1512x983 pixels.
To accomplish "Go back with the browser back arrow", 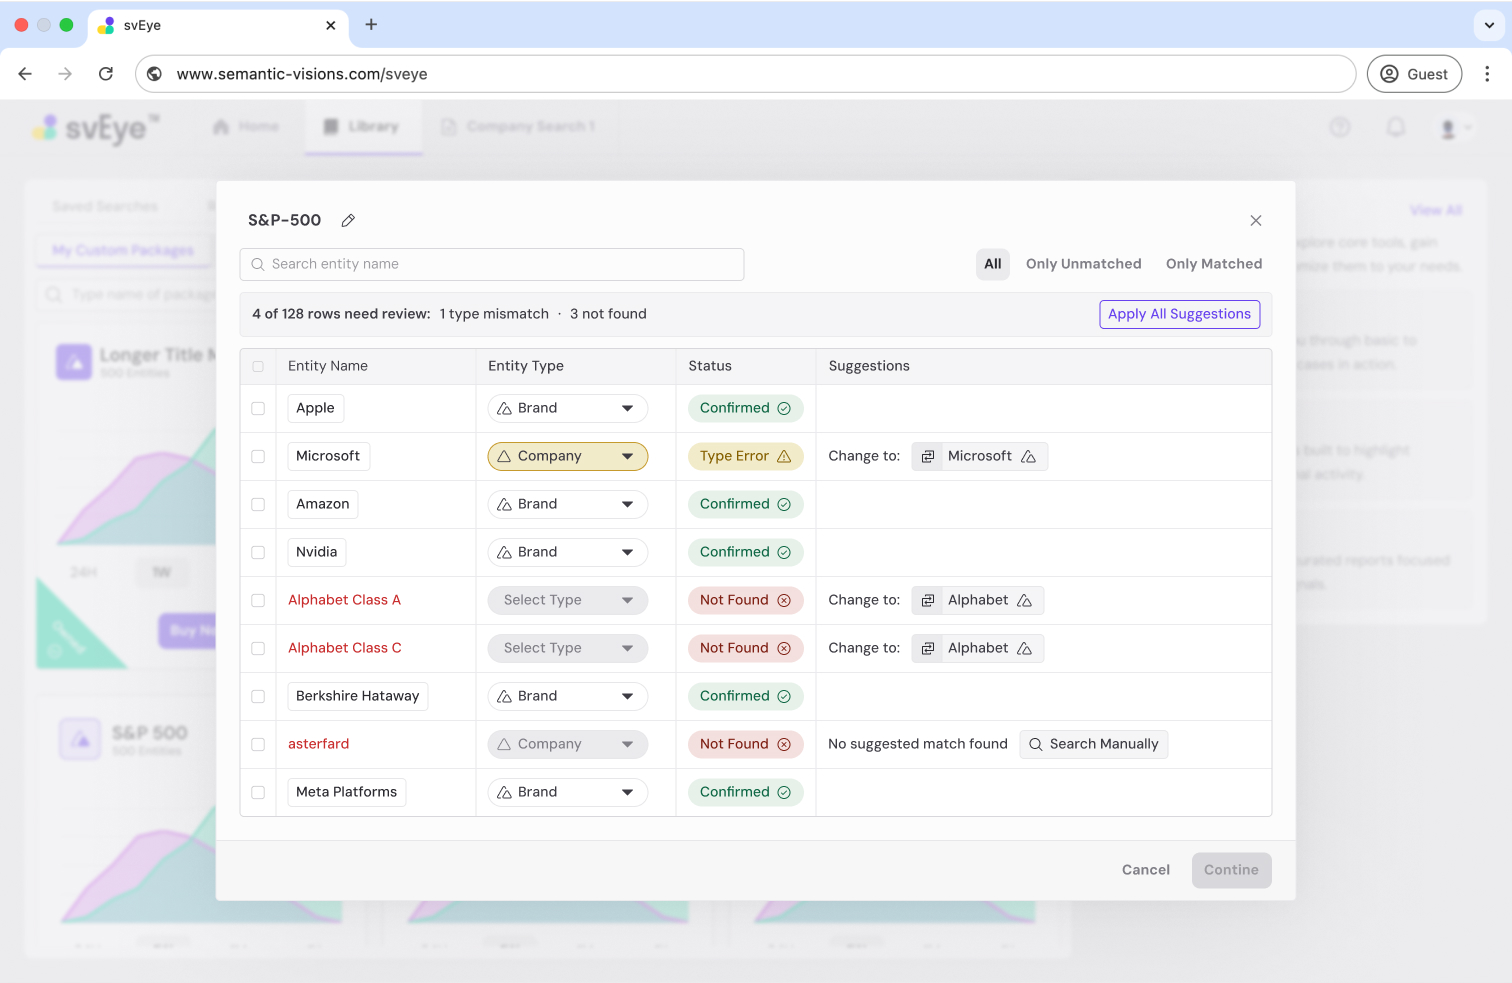I will pyautogui.click(x=25, y=74).
